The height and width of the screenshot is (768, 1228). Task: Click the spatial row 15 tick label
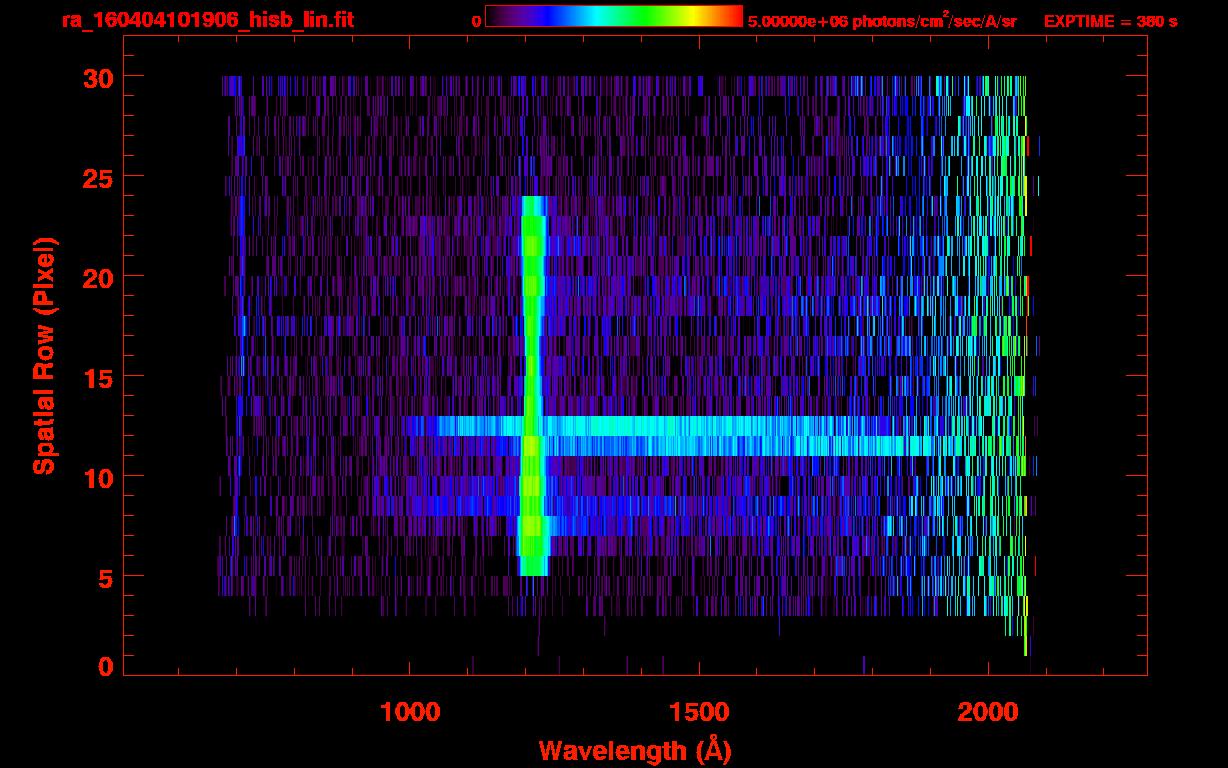(x=96, y=377)
